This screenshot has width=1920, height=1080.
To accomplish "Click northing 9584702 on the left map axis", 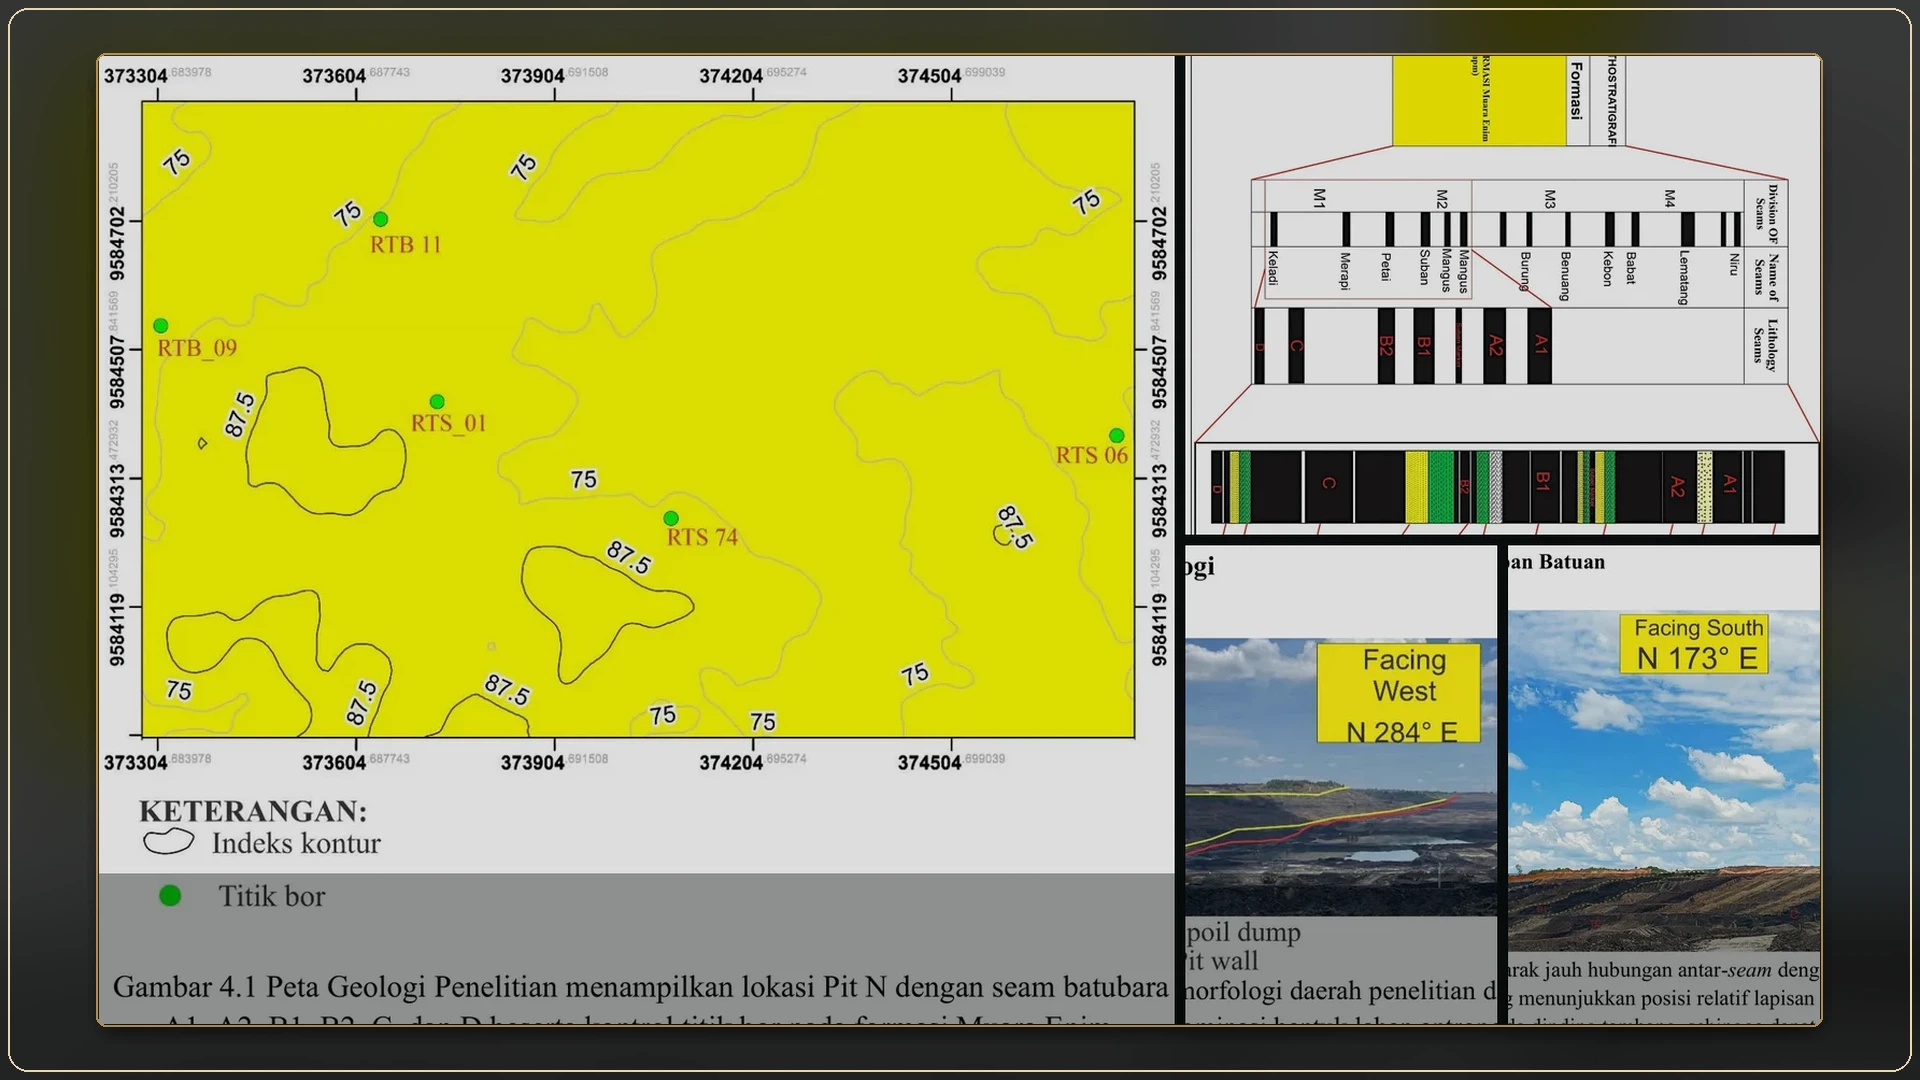I will [118, 244].
